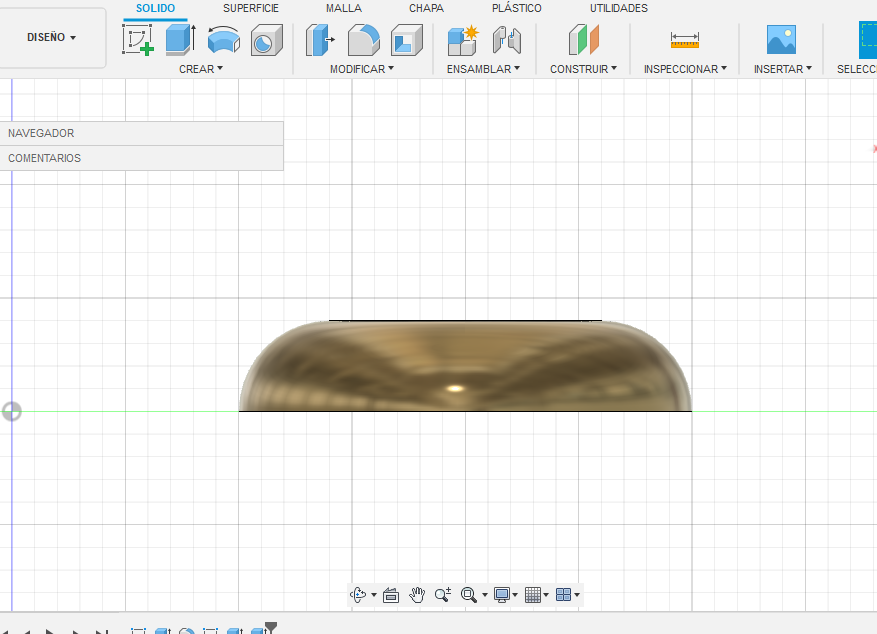The image size is (877, 634).
Task: Select the Fillet tool in Modificar
Action: click(363, 40)
